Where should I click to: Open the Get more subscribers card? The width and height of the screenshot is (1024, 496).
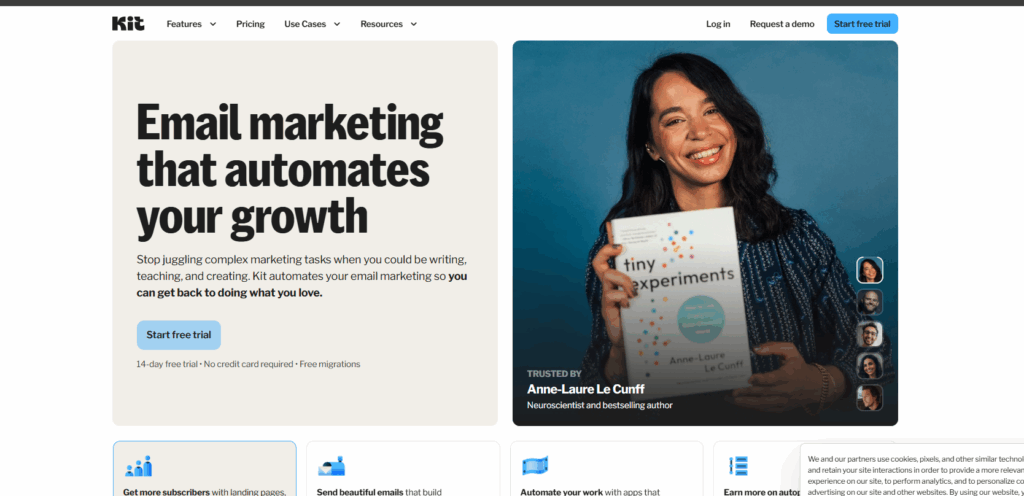pos(204,469)
